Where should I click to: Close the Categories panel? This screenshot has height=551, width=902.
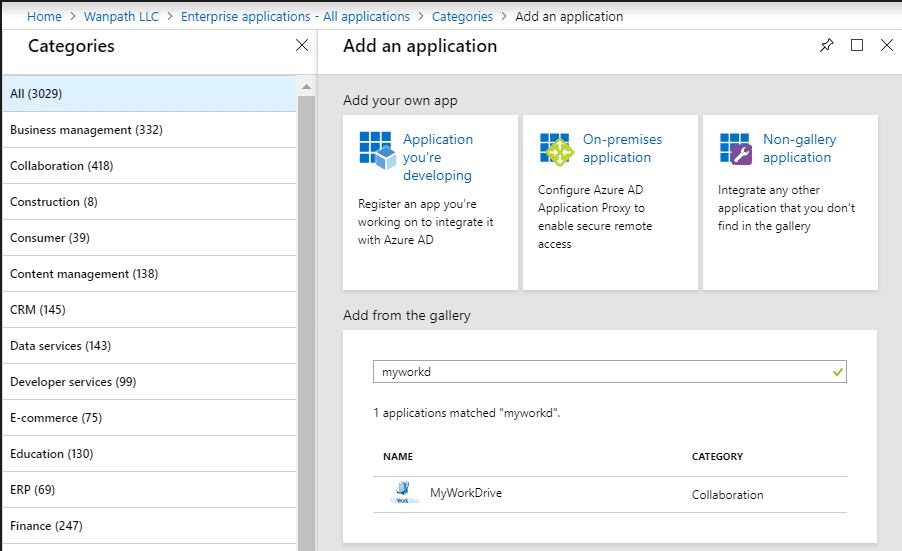(x=302, y=46)
